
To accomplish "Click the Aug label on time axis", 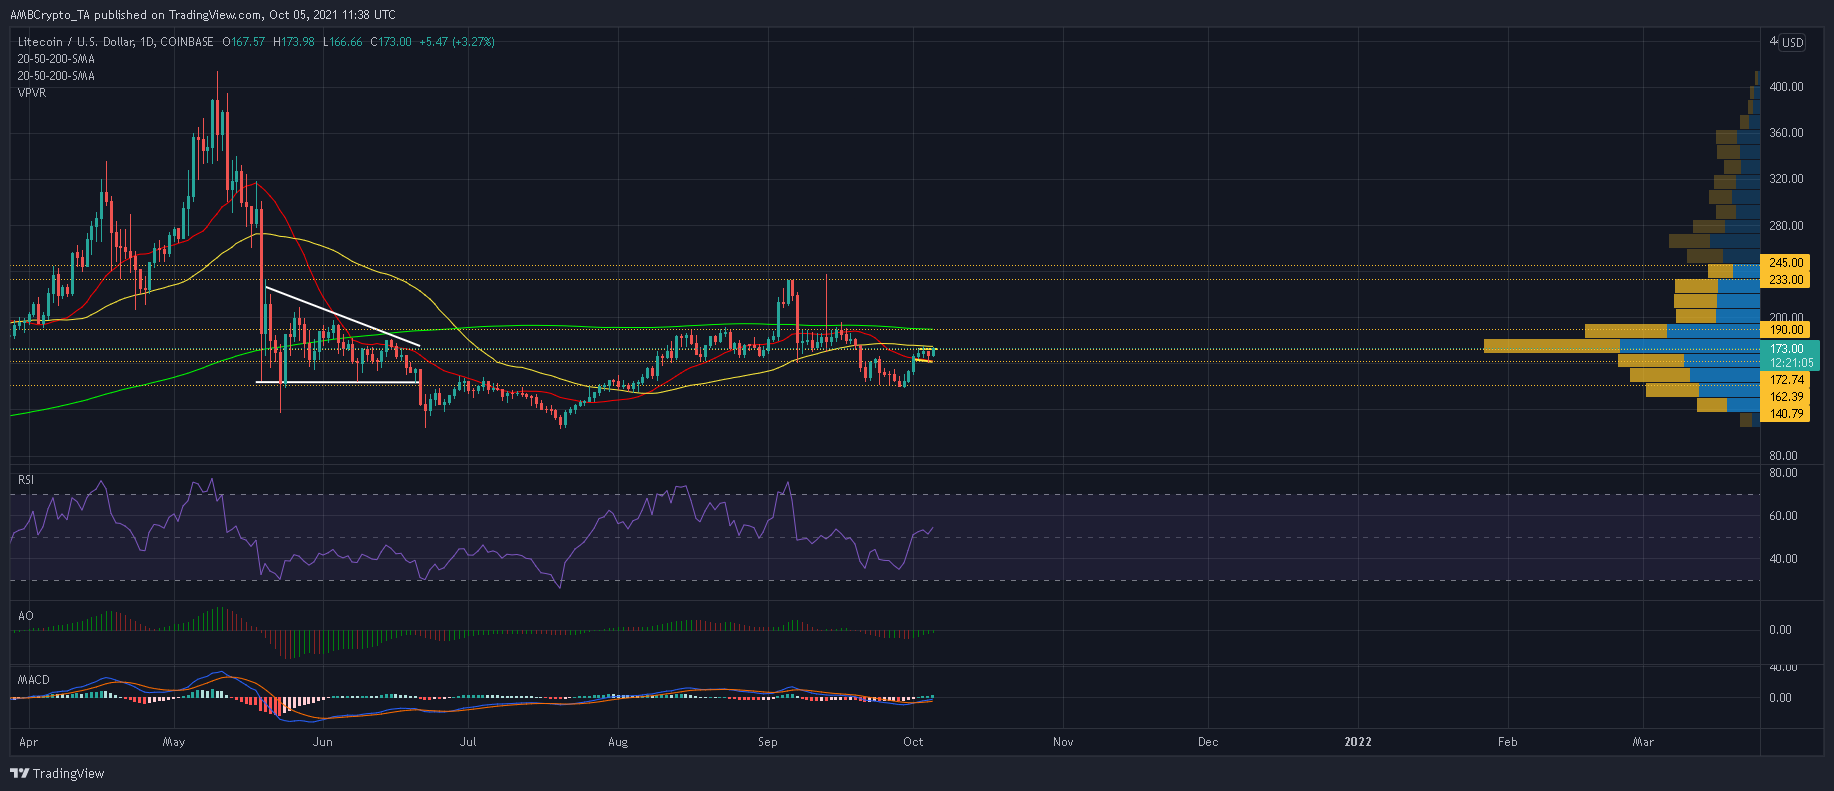I will [618, 742].
